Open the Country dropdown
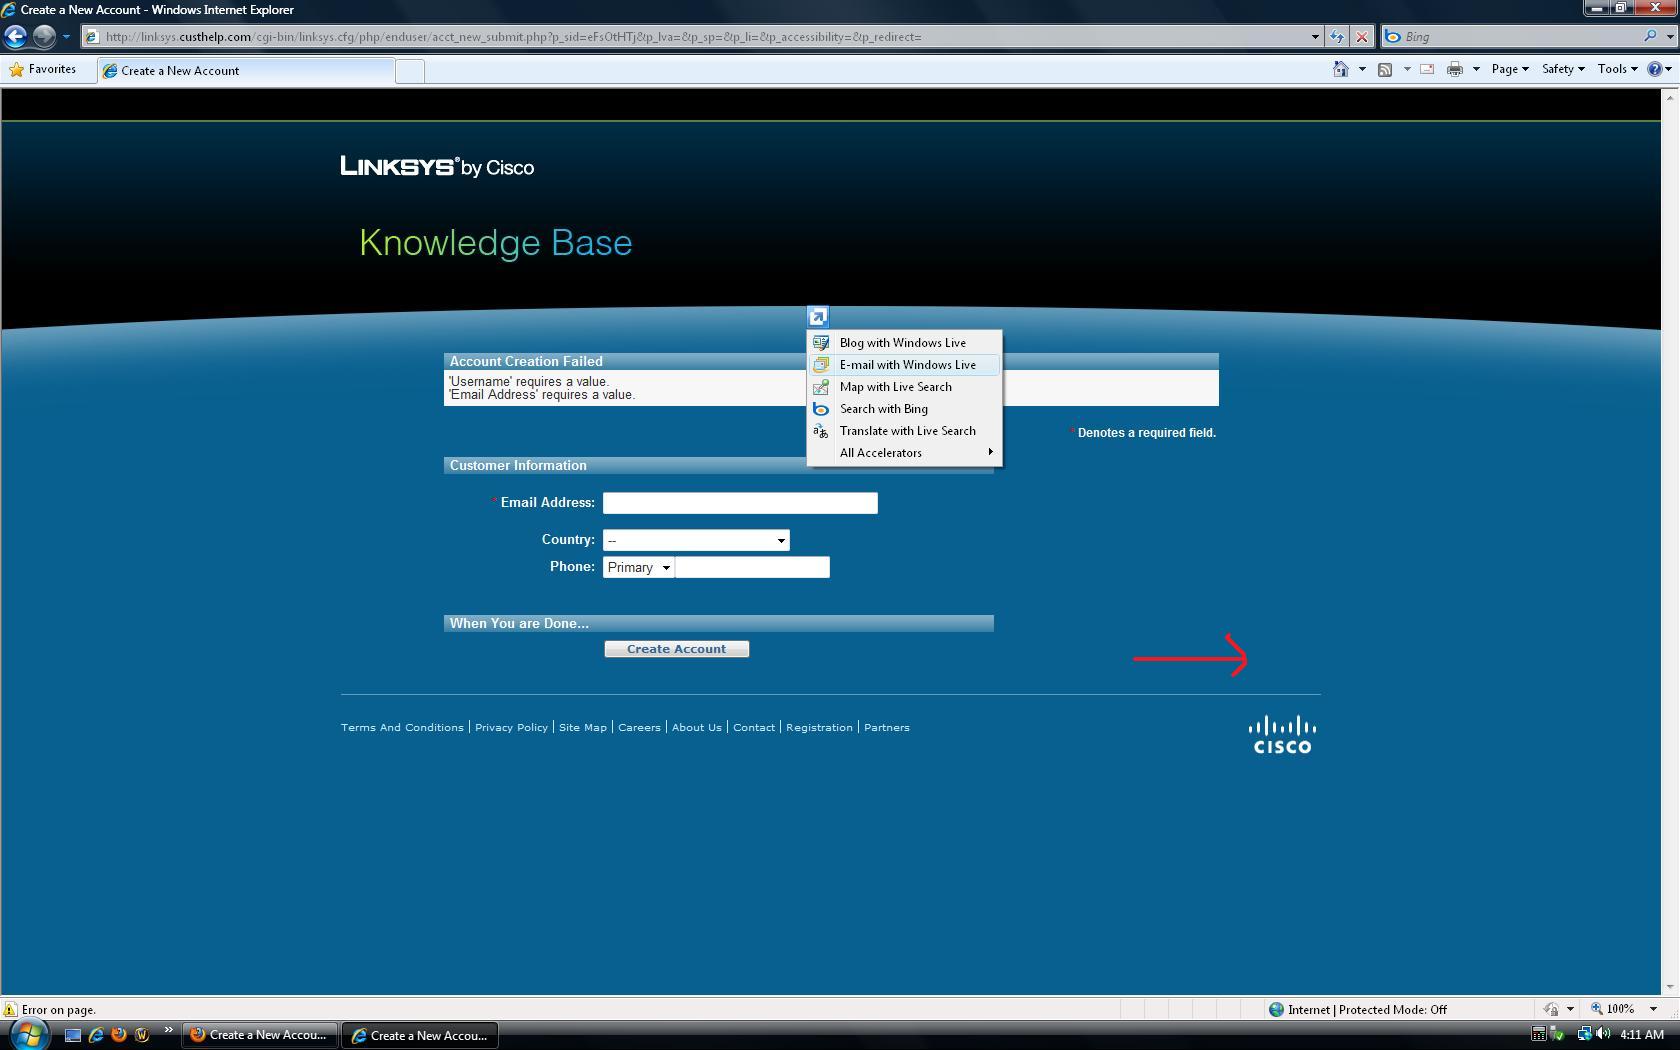1680x1050 pixels. [x=696, y=540]
